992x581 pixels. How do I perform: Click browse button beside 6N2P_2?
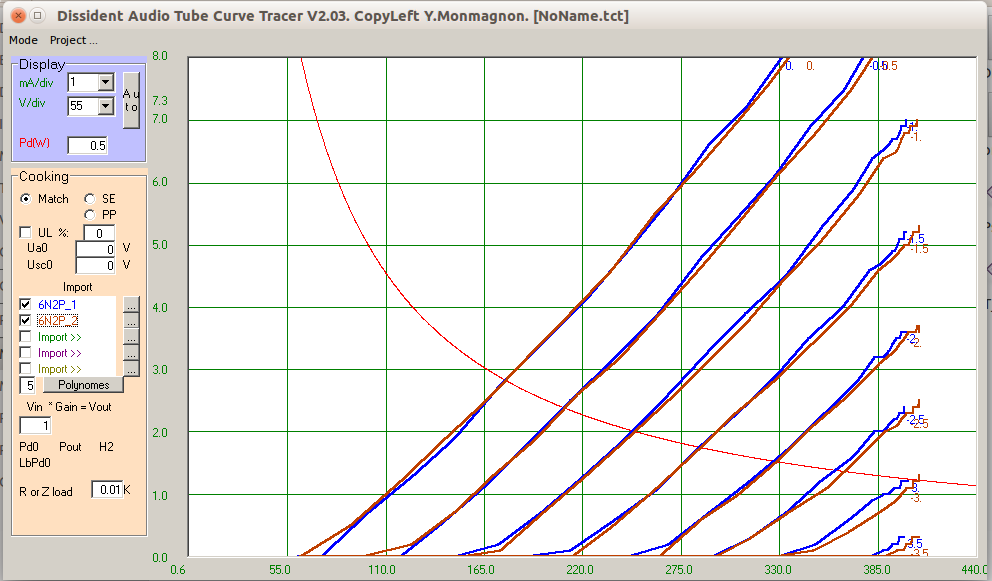click(x=131, y=321)
